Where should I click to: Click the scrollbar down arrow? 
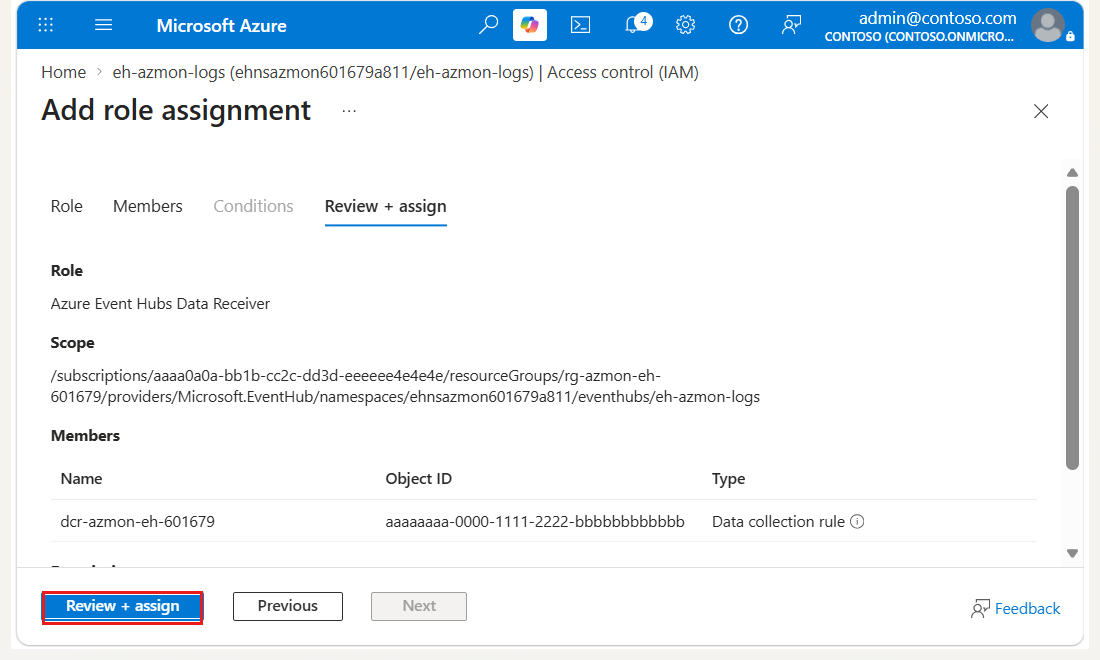point(1072,553)
